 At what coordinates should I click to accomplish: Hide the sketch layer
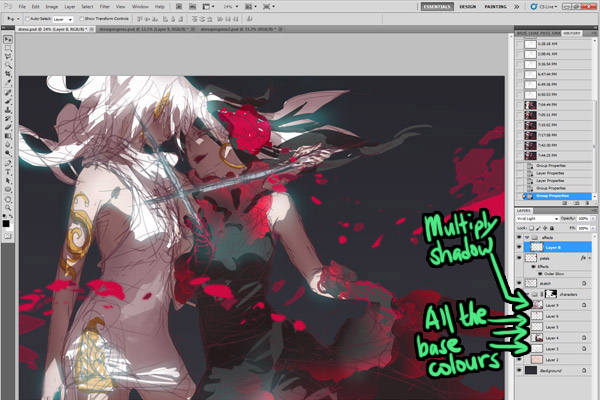(519, 283)
